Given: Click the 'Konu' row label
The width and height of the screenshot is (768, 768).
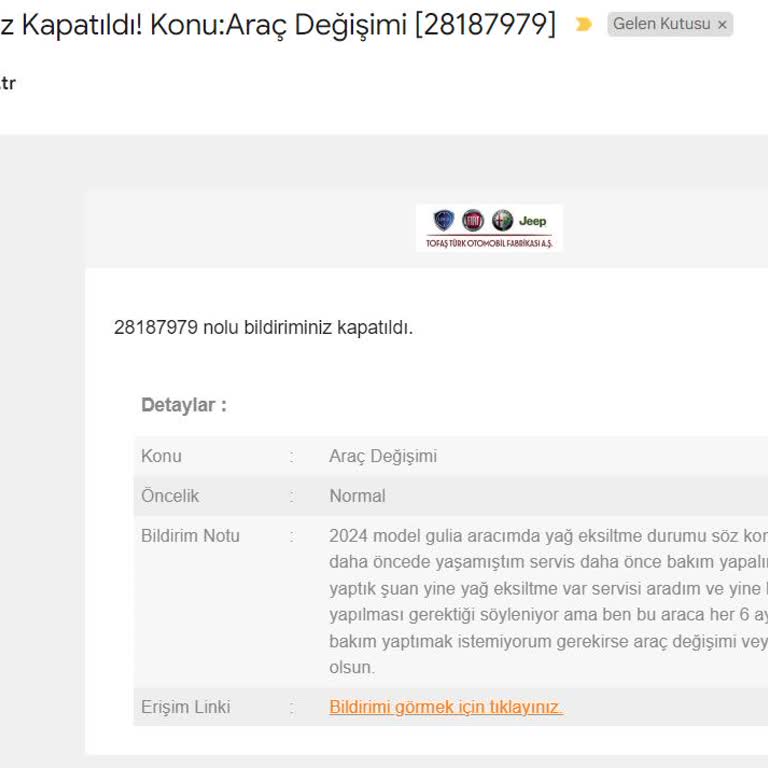Looking at the screenshot, I should 161,456.
